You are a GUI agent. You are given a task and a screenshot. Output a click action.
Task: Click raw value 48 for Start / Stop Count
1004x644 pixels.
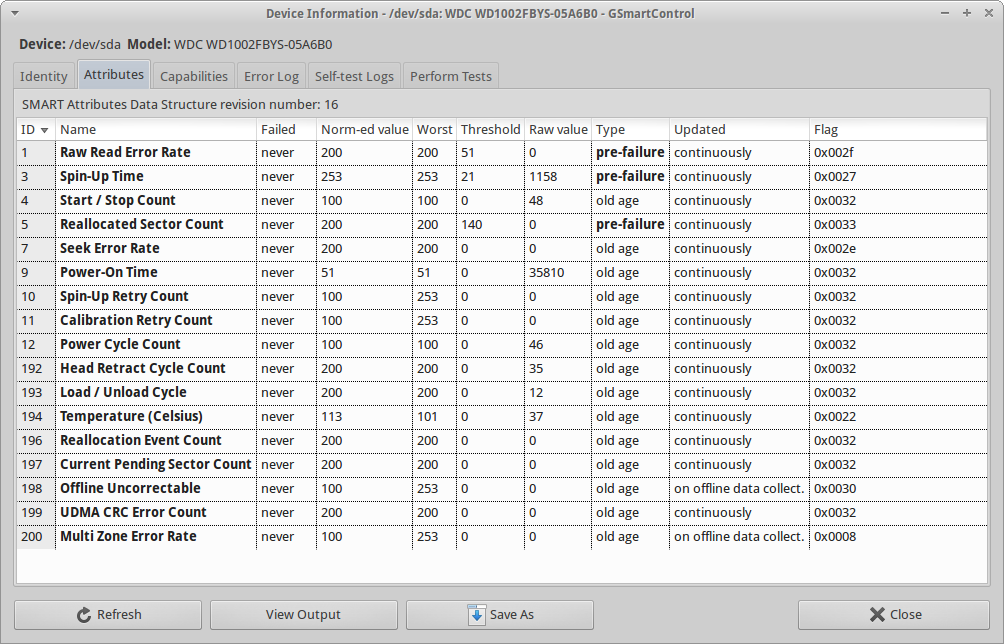pos(536,200)
